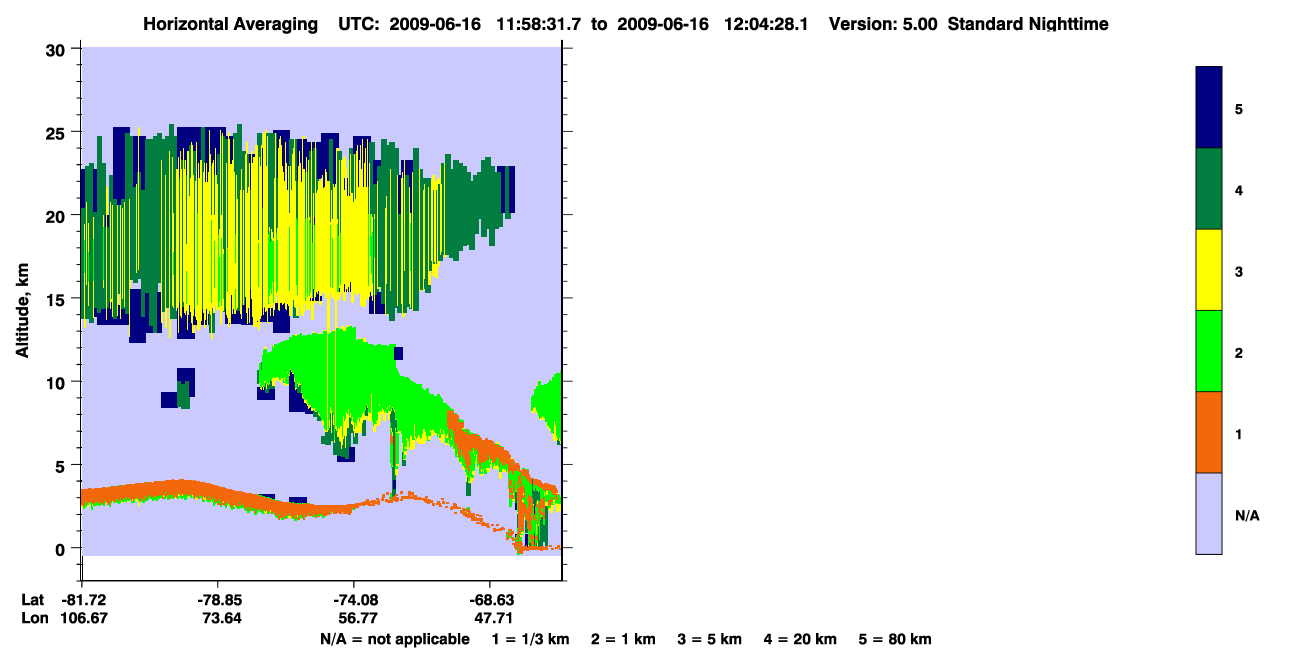Viewport: 1300px width, 667px height.
Task: Click the dark blue color bar segment 5
Action: [1209, 108]
